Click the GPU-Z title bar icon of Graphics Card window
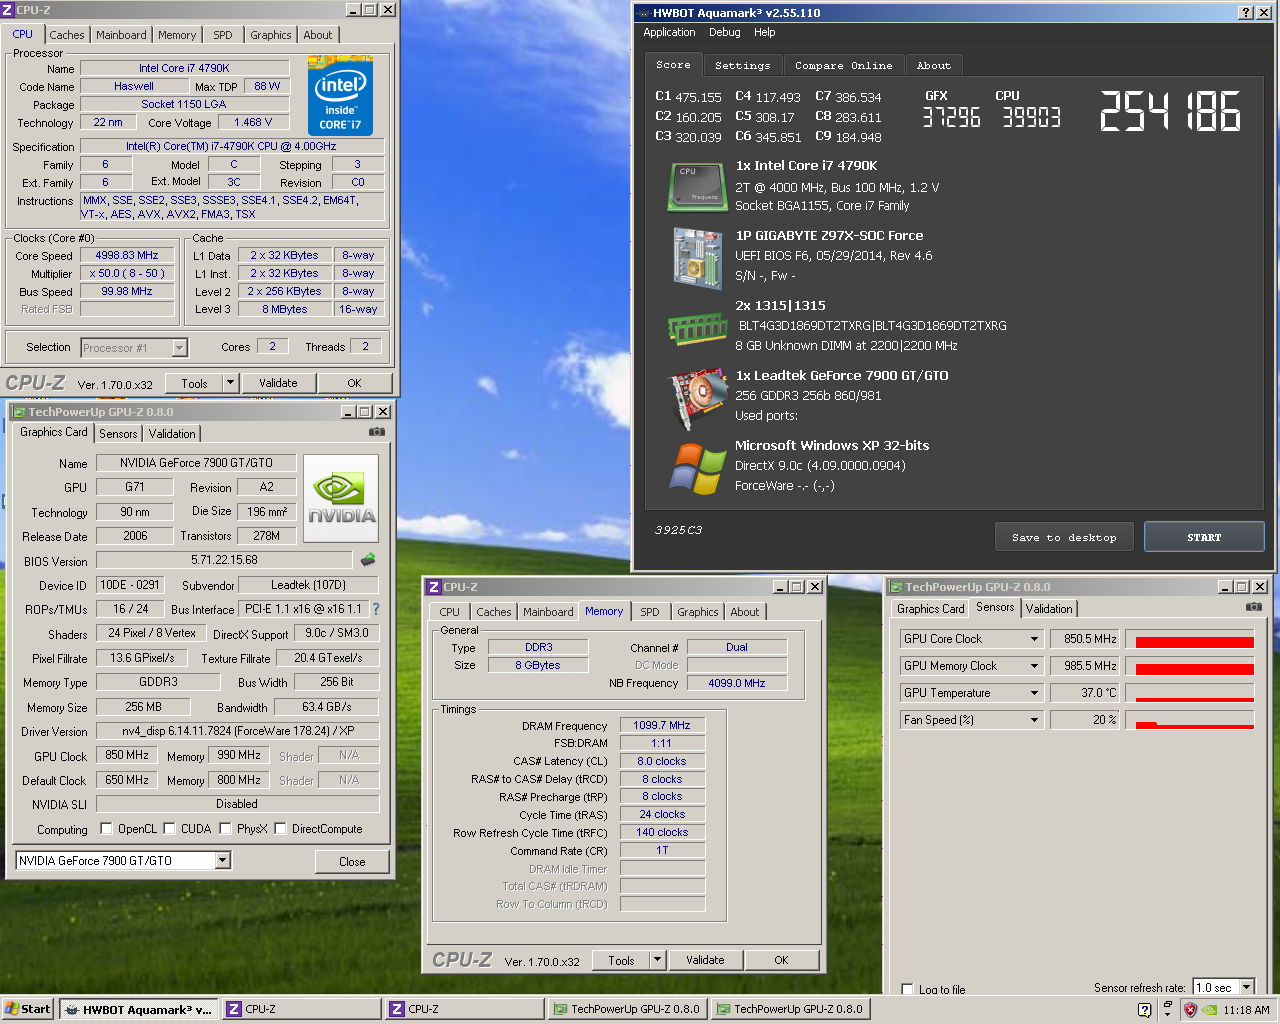 18,412
